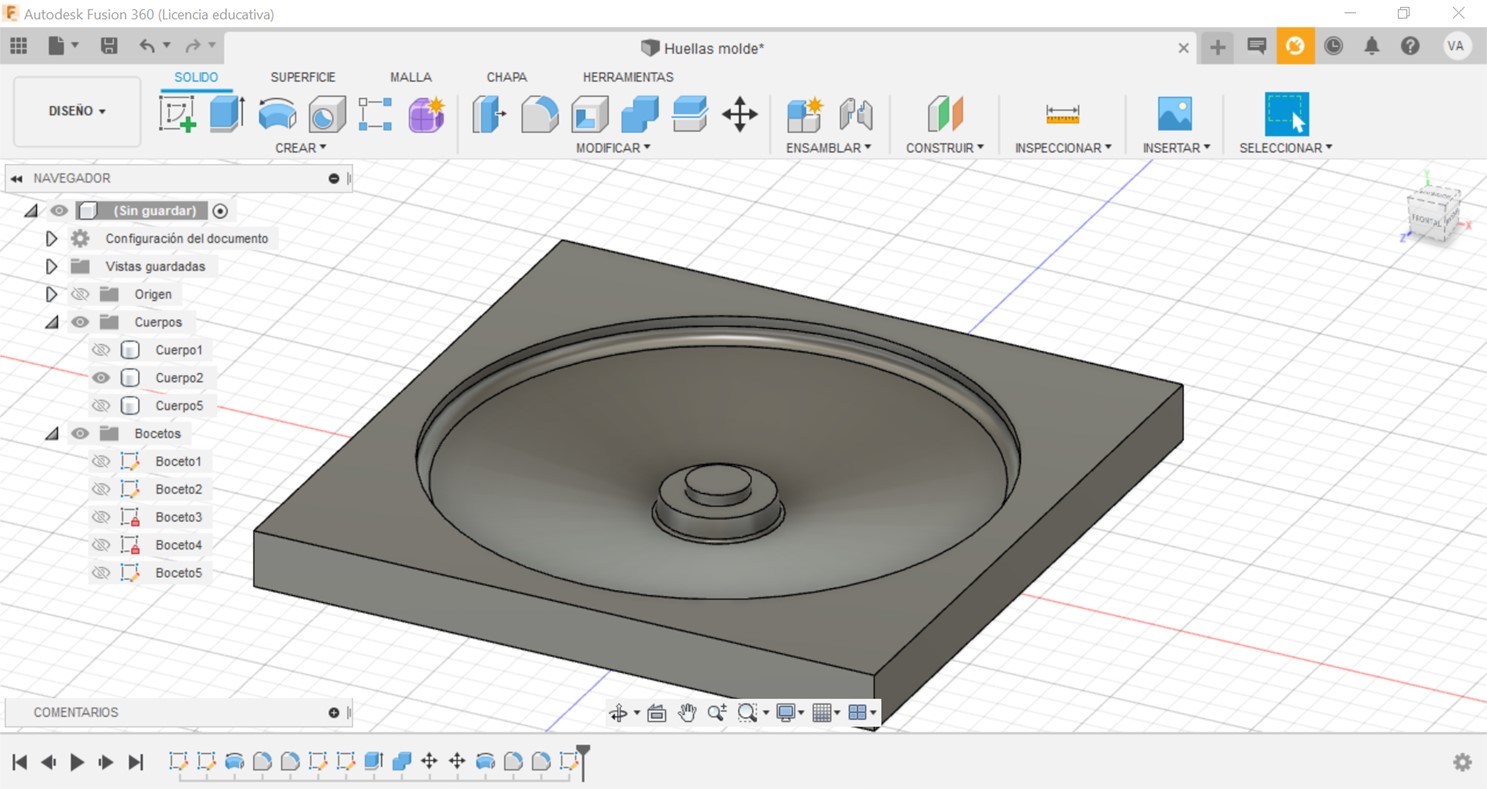The width and height of the screenshot is (1487, 789).
Task: Select the Rectangular Pattern tool
Action: point(376,114)
